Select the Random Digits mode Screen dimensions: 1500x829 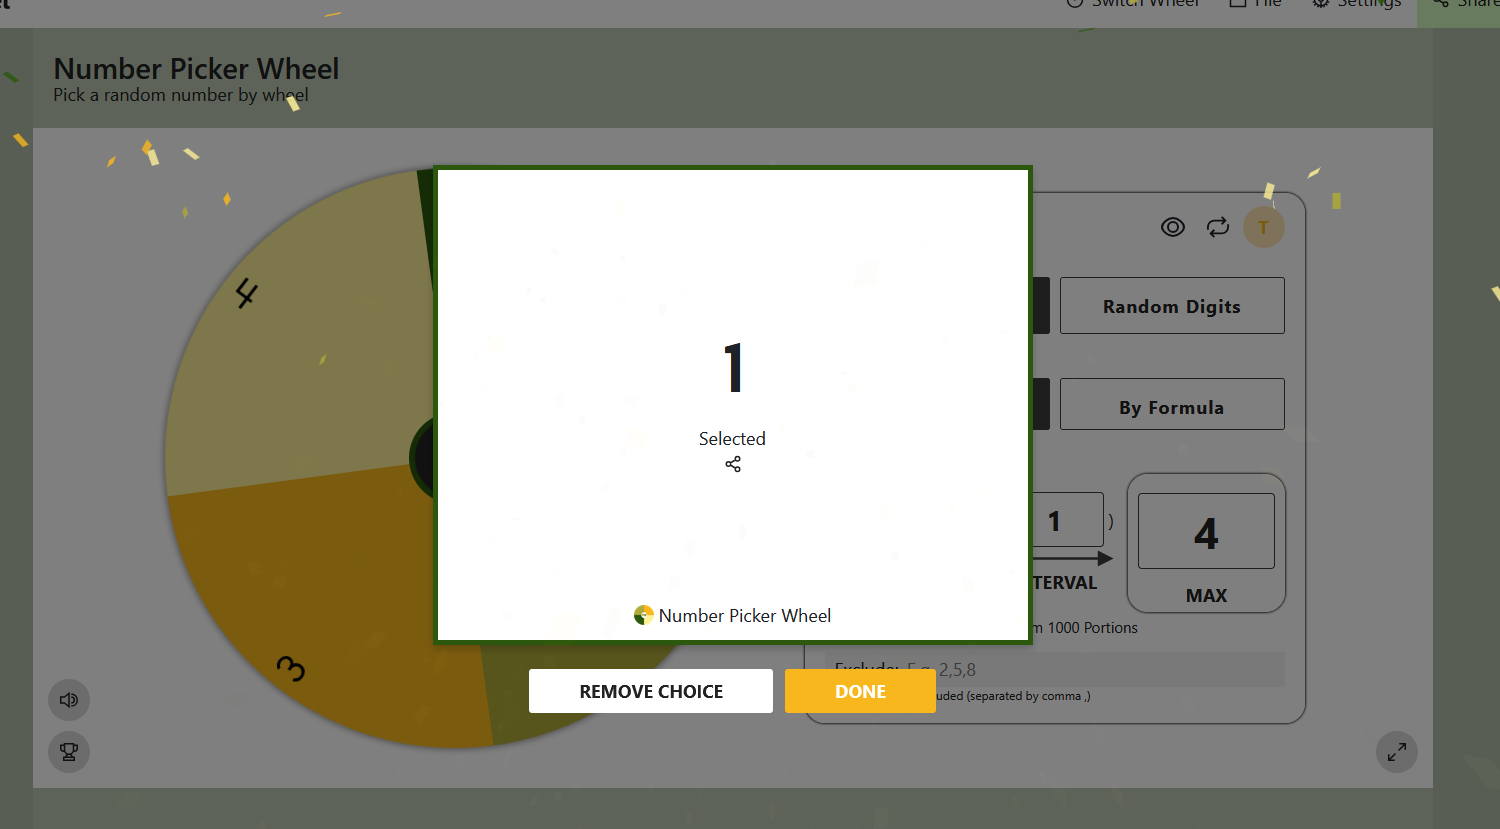coord(1171,306)
